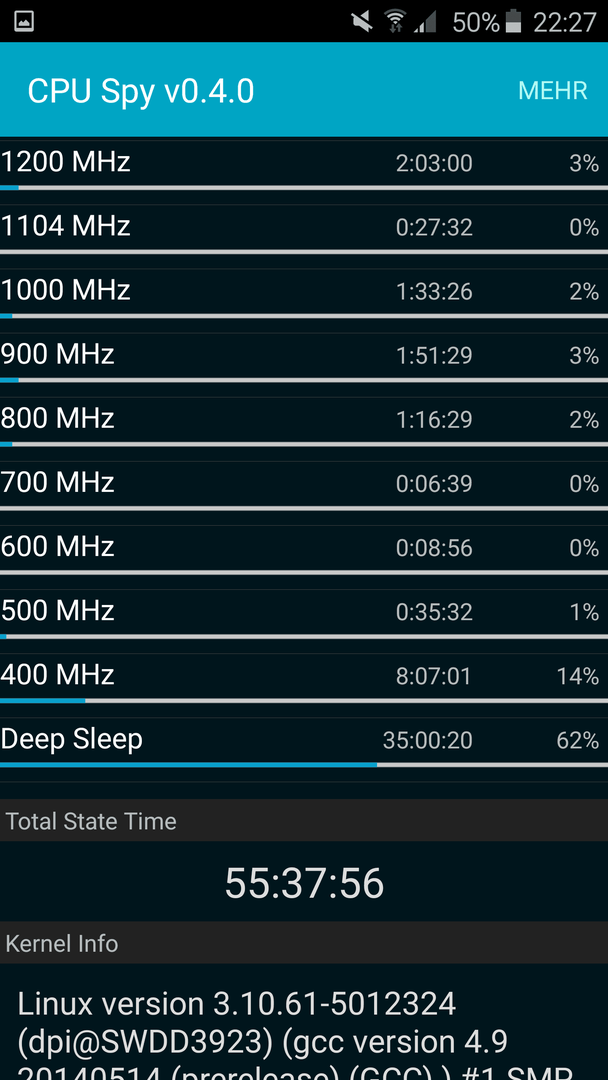Tap the 800 MHz percentage value
The height and width of the screenshot is (1080, 608).
pos(584,419)
